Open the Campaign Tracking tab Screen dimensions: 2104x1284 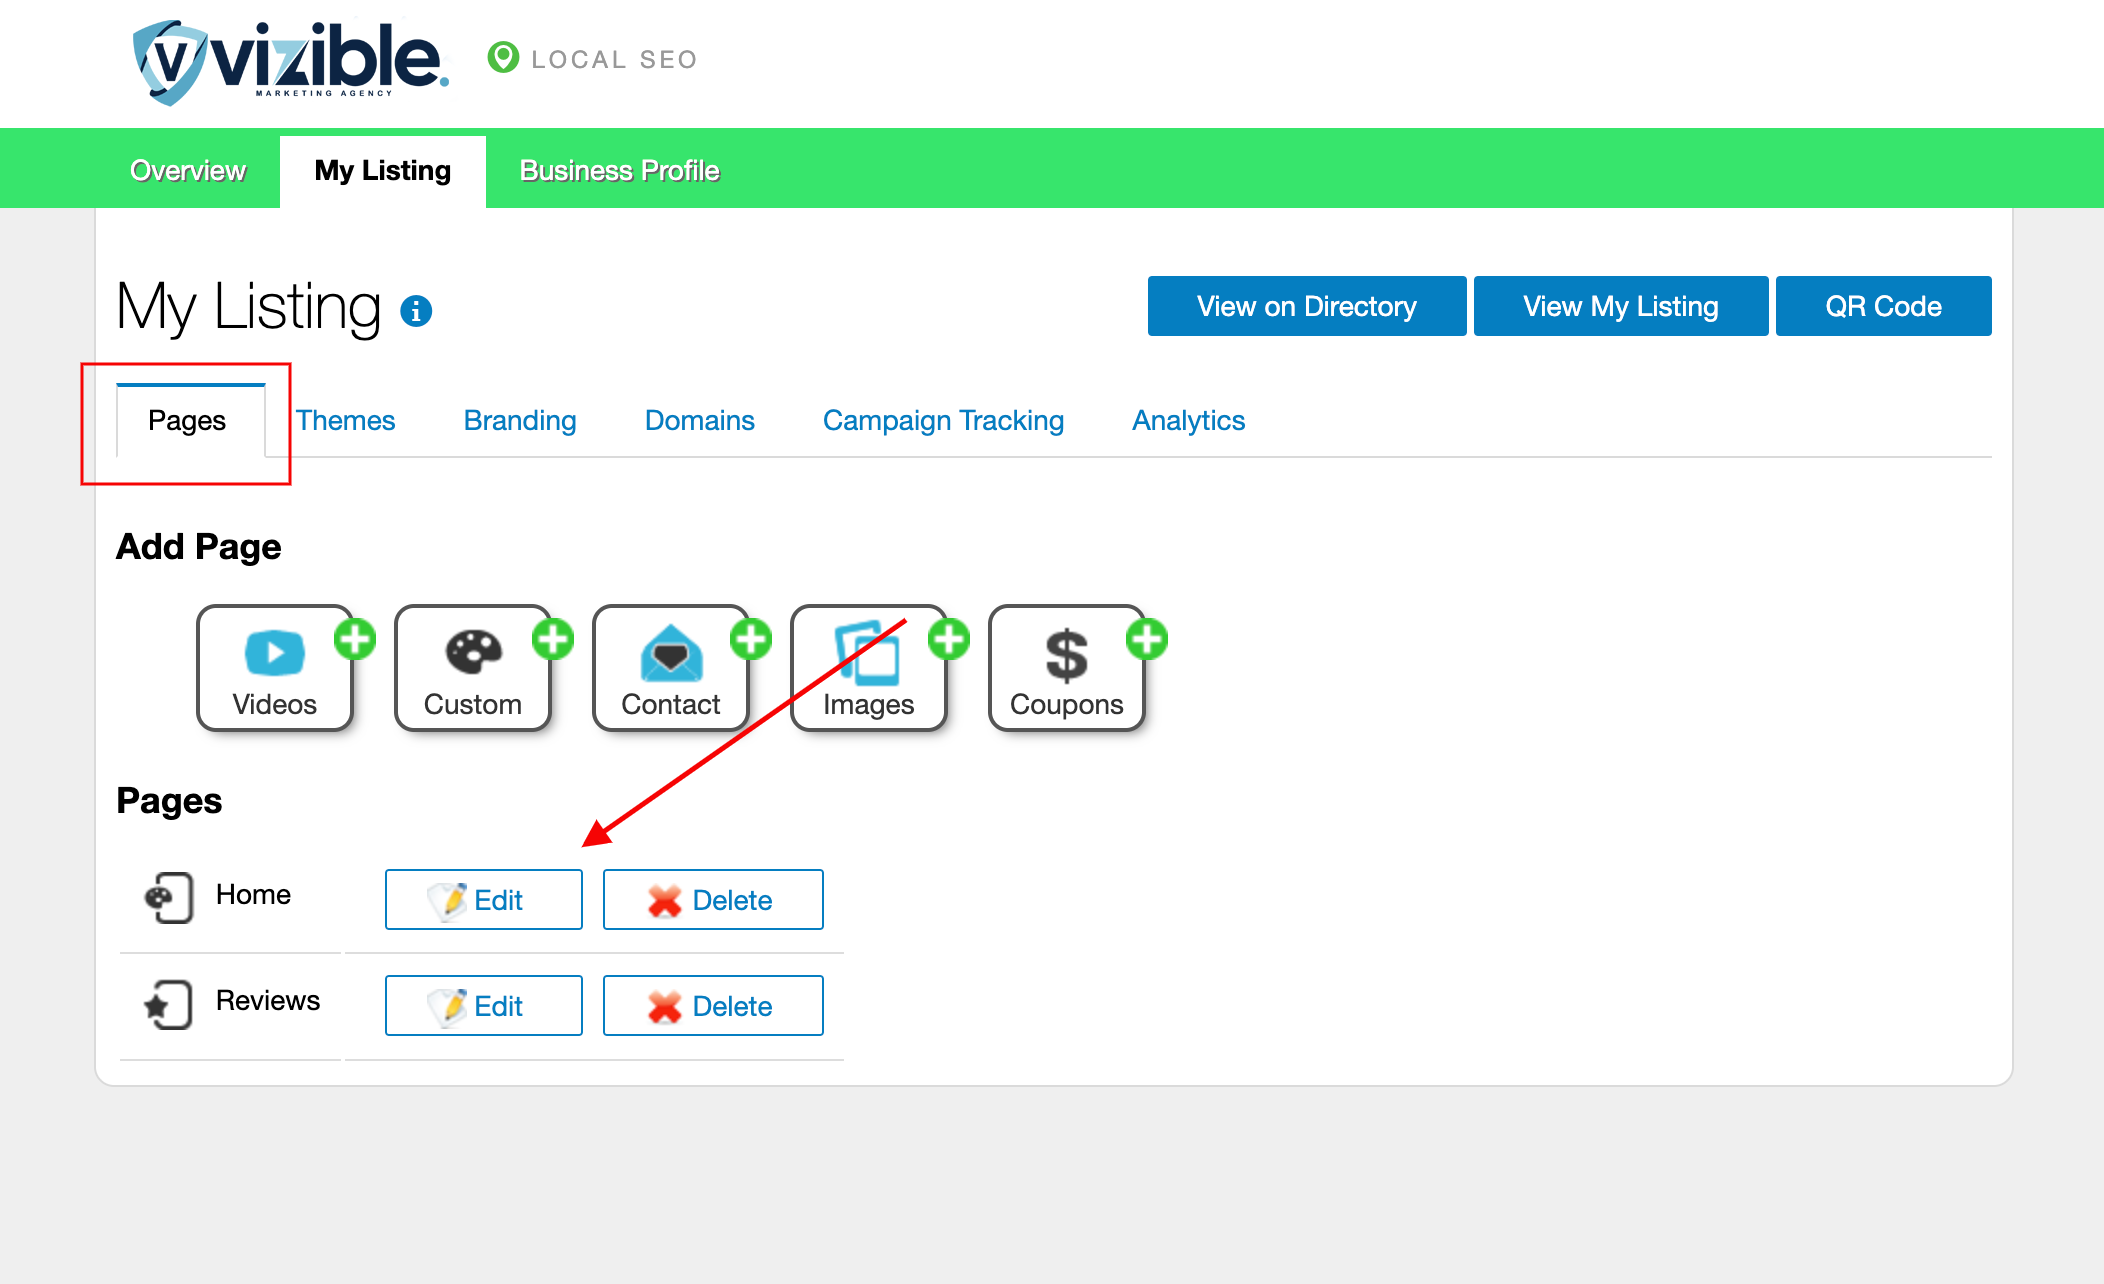[943, 420]
